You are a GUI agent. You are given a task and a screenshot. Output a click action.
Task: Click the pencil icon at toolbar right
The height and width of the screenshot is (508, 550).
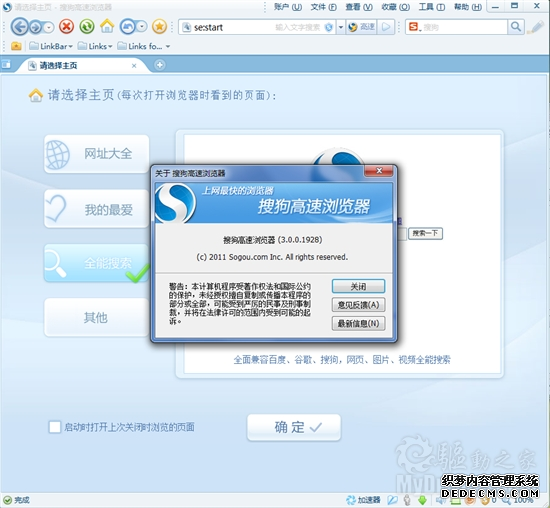tap(536, 27)
